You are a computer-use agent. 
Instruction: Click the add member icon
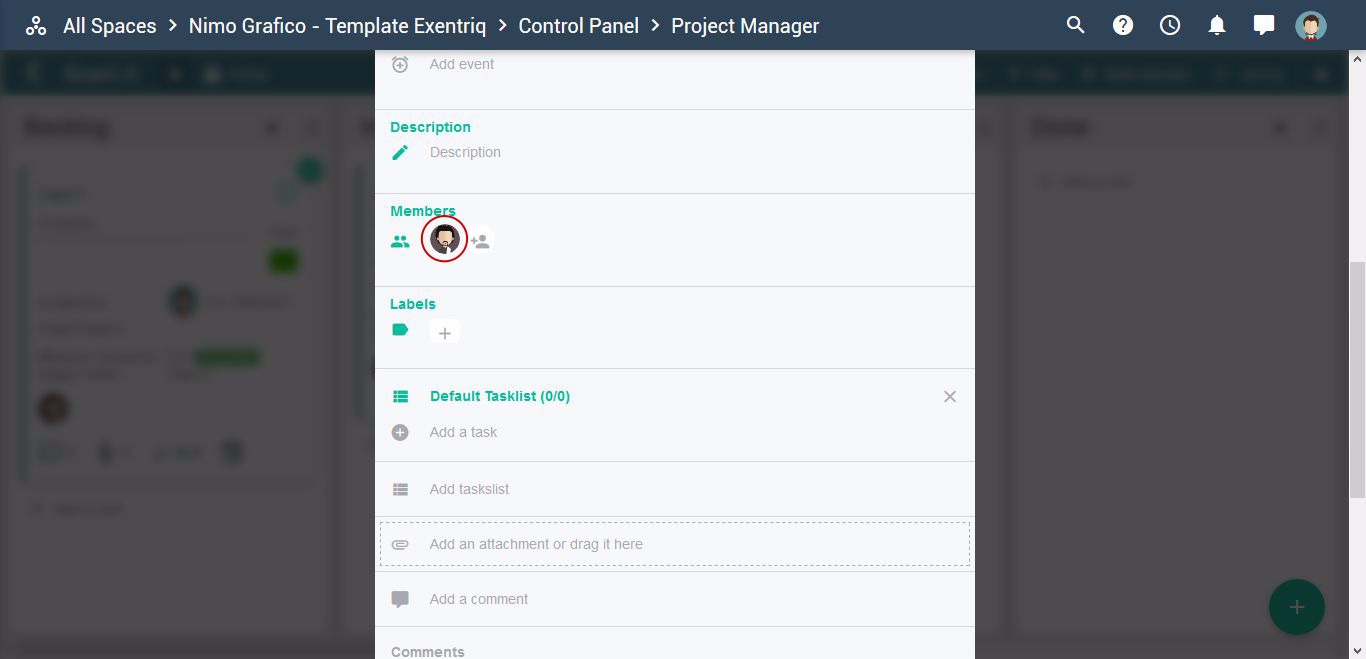coord(481,241)
